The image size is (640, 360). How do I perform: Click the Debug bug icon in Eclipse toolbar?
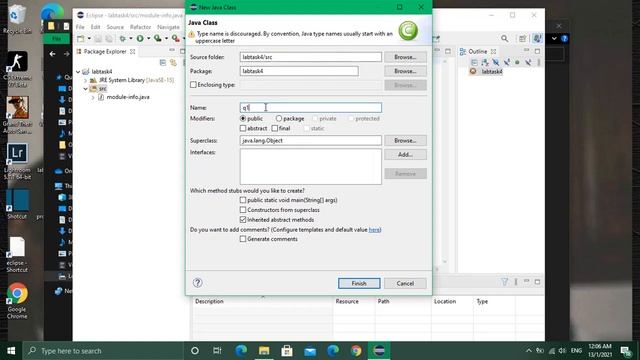click(122, 38)
